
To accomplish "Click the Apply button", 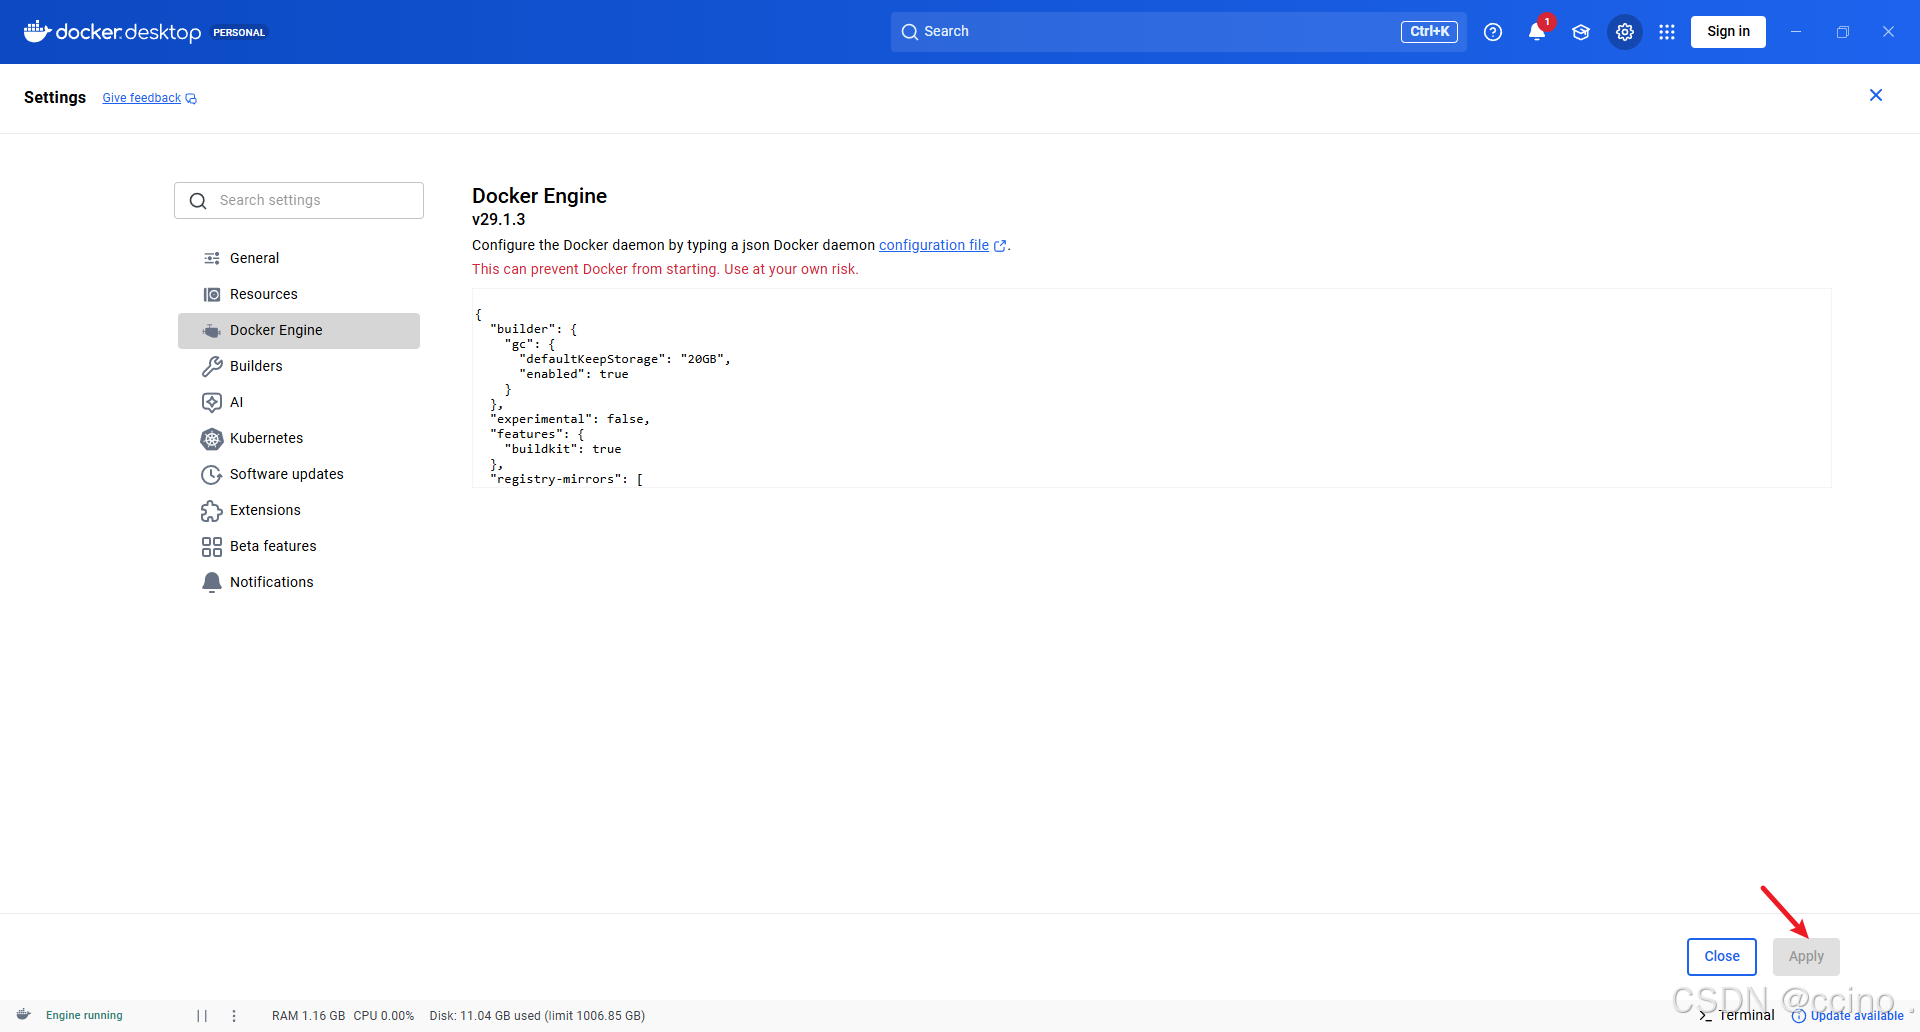I will pyautogui.click(x=1806, y=956).
